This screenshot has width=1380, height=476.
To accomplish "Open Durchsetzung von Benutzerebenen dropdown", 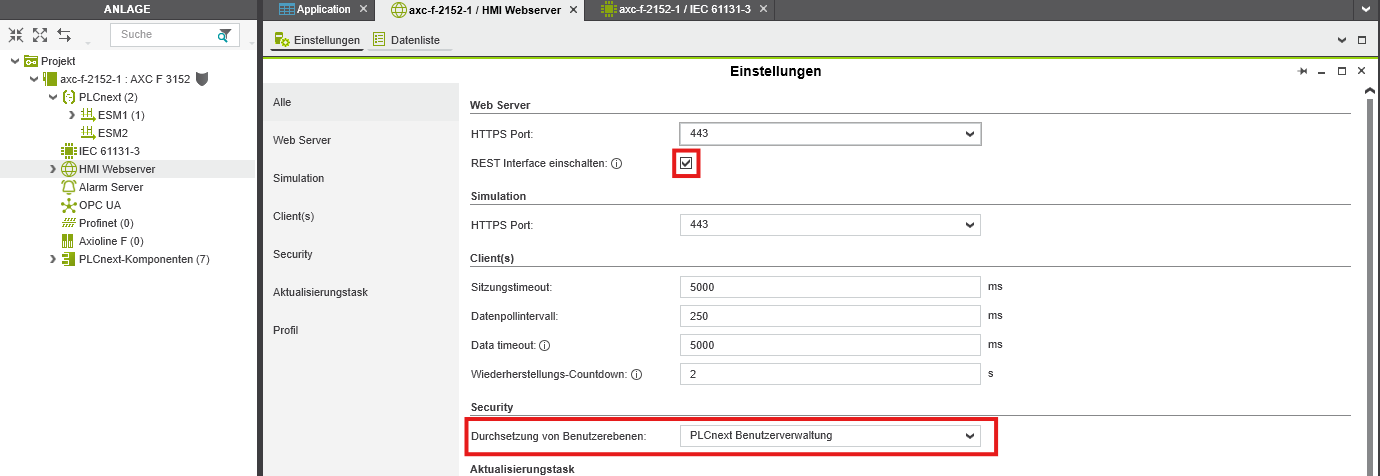I will point(830,436).
